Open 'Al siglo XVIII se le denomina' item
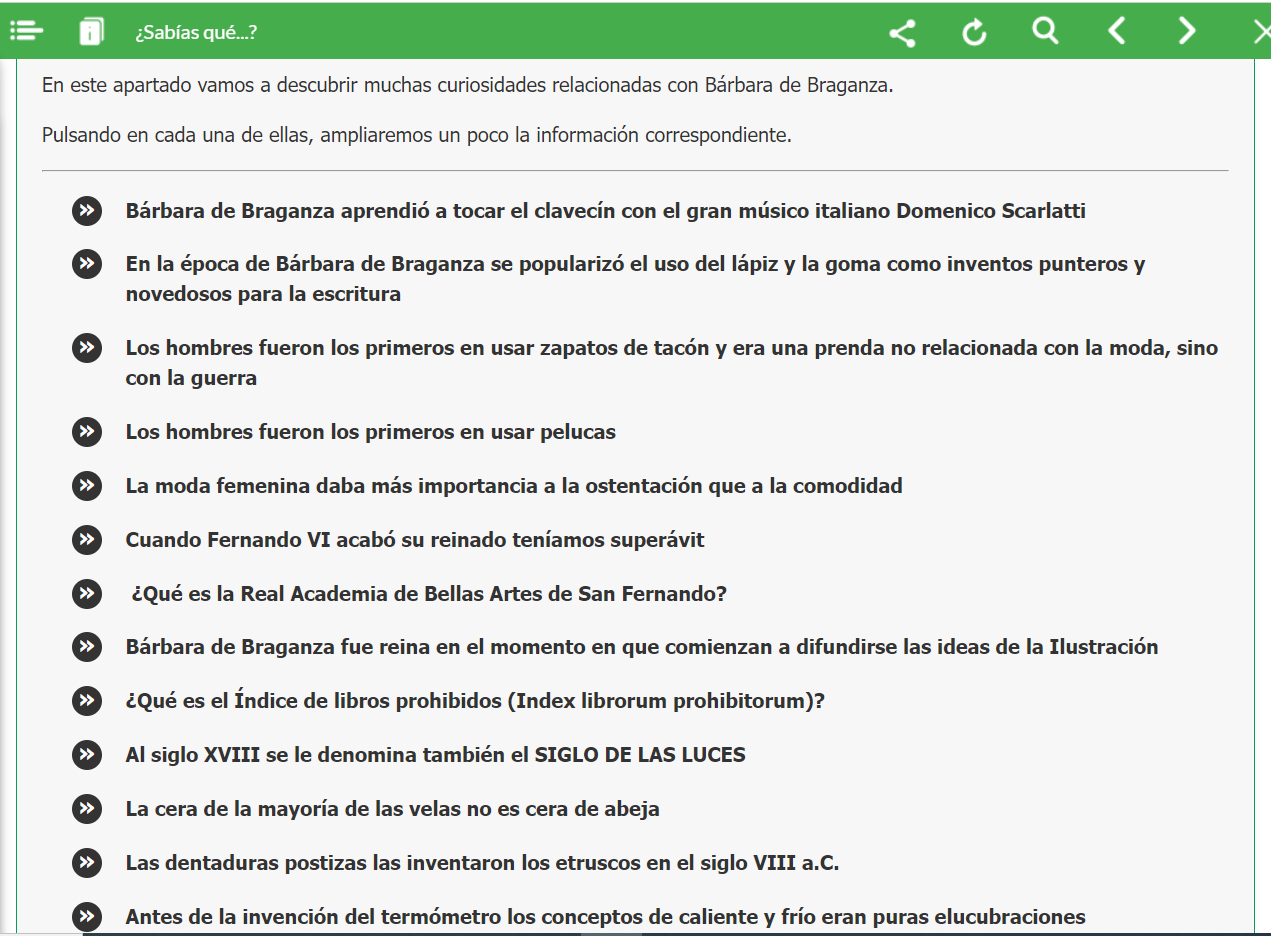The image size is (1271, 936). coord(435,755)
